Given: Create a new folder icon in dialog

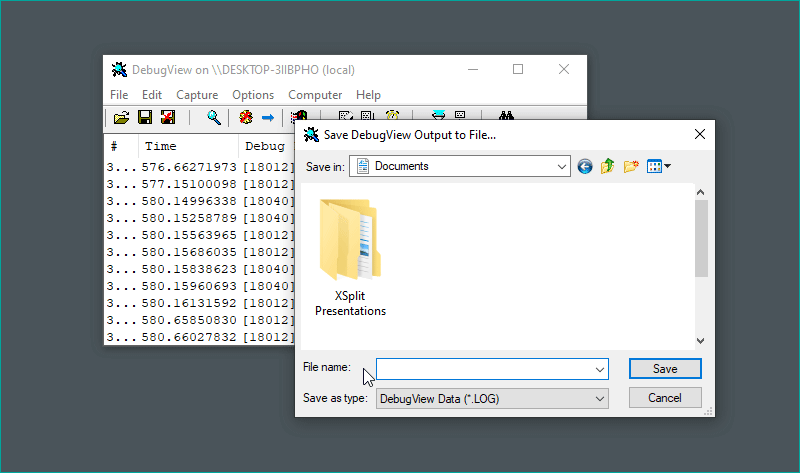Looking at the screenshot, I should coord(631,166).
